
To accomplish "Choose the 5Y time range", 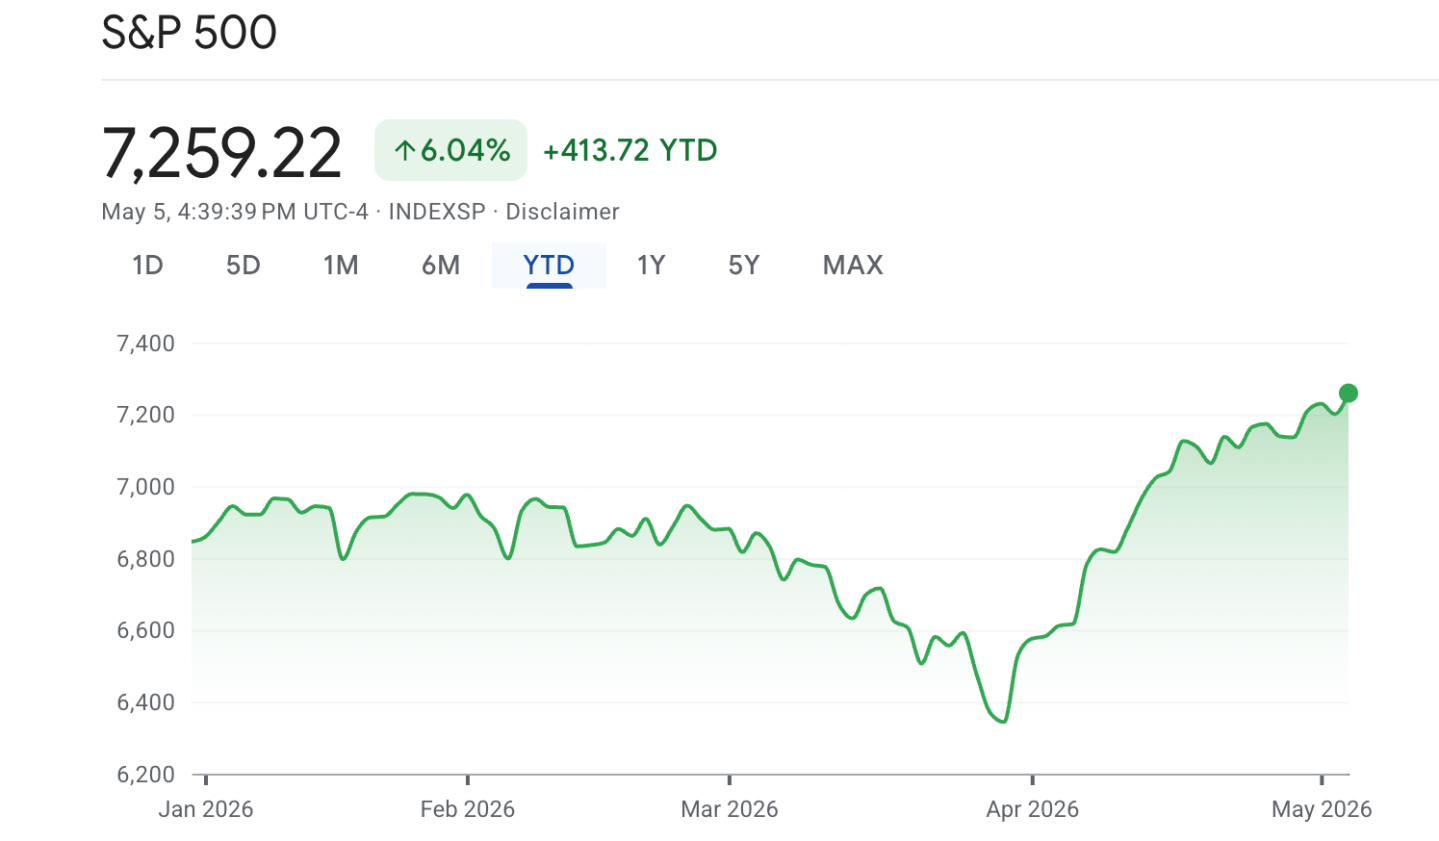I will pyautogui.click(x=744, y=265).
